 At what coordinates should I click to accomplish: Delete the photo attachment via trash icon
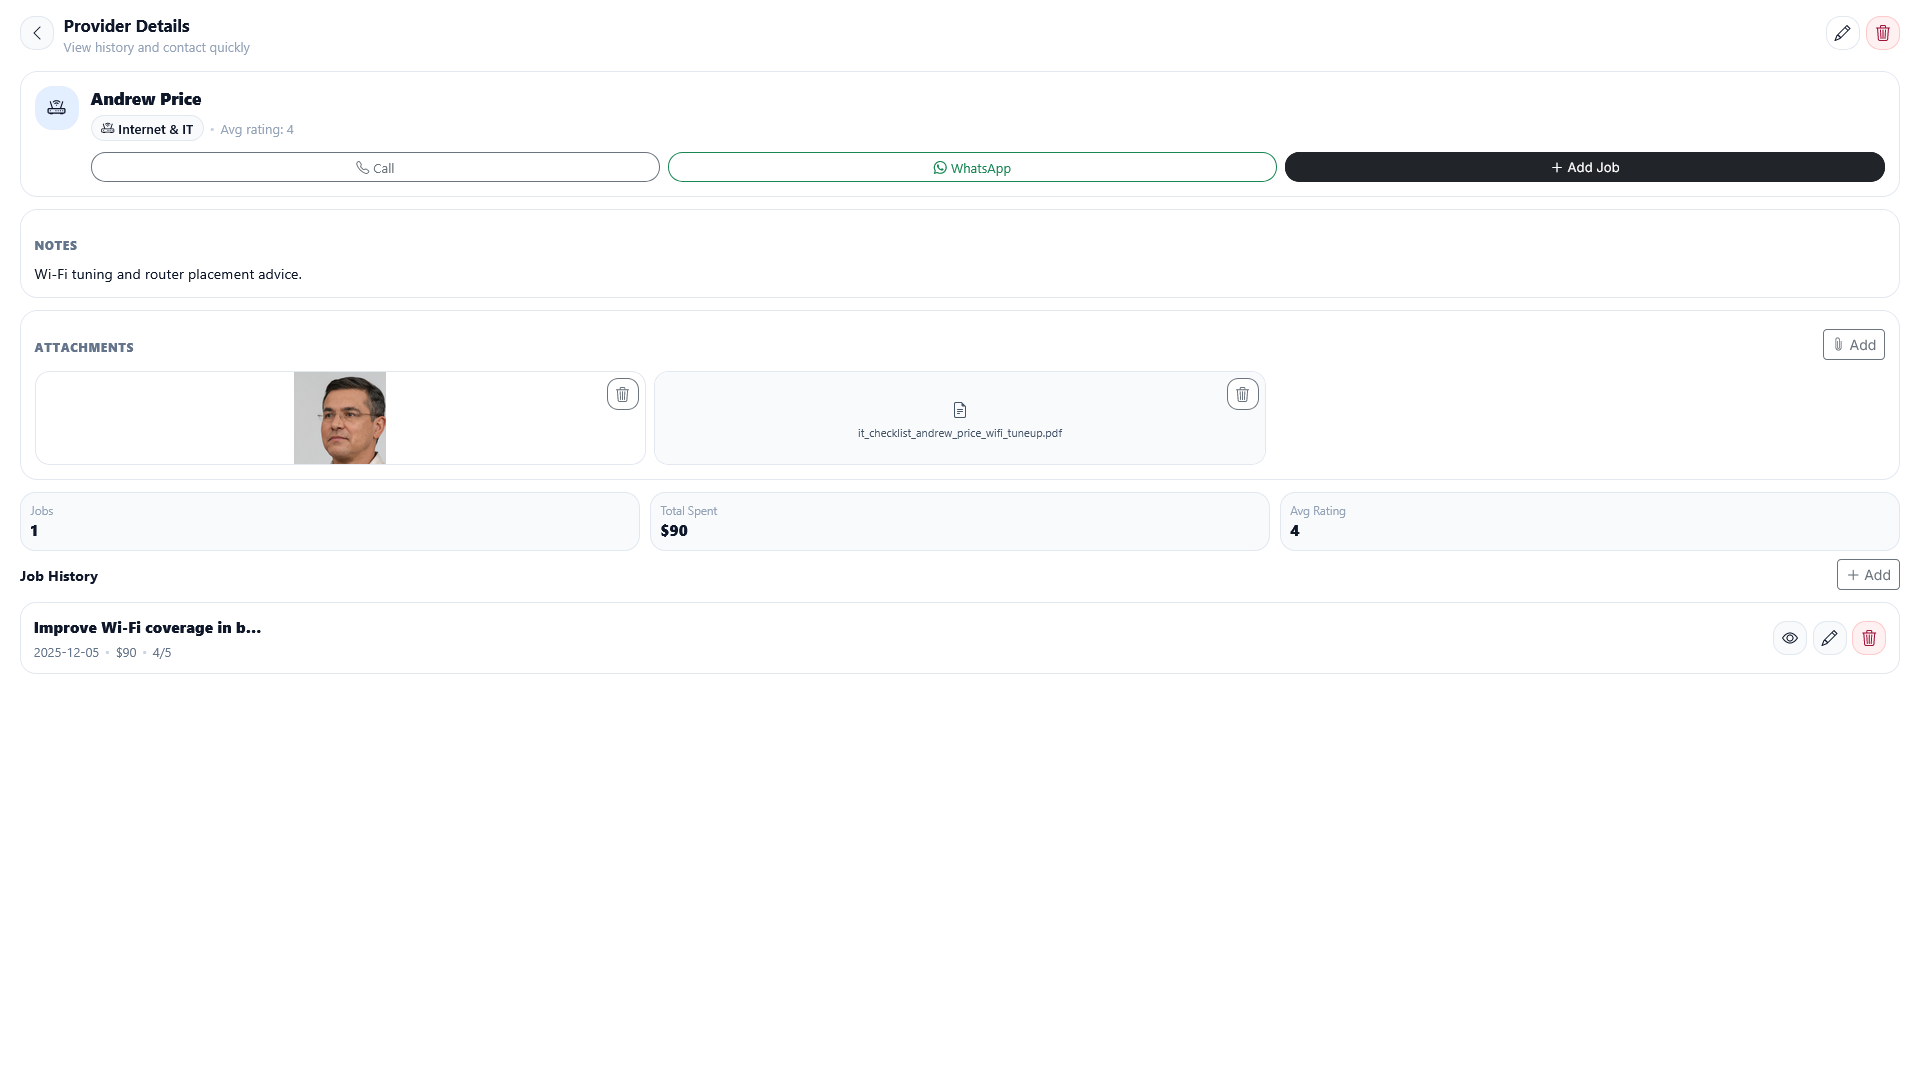[x=622, y=394]
